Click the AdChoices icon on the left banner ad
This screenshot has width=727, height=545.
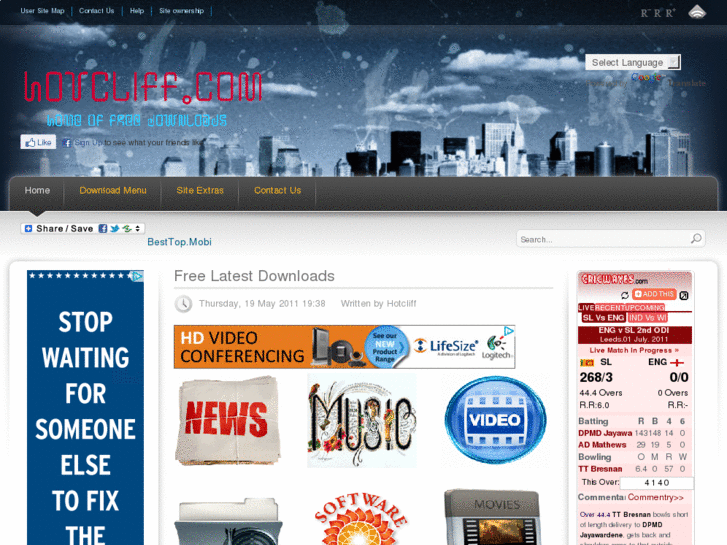pos(138,276)
